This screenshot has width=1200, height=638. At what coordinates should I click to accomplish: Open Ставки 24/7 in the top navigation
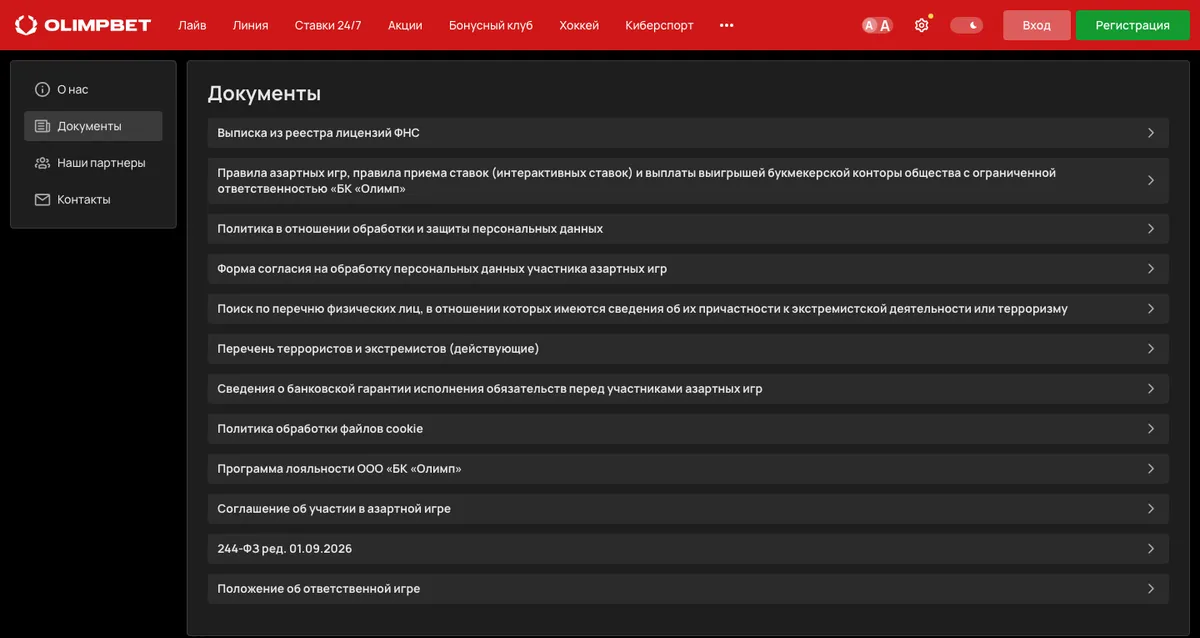pyautogui.click(x=328, y=25)
